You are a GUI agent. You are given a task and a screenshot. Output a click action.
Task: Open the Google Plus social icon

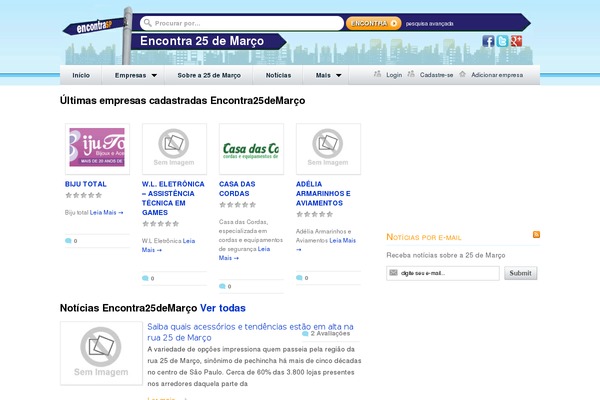click(x=516, y=41)
